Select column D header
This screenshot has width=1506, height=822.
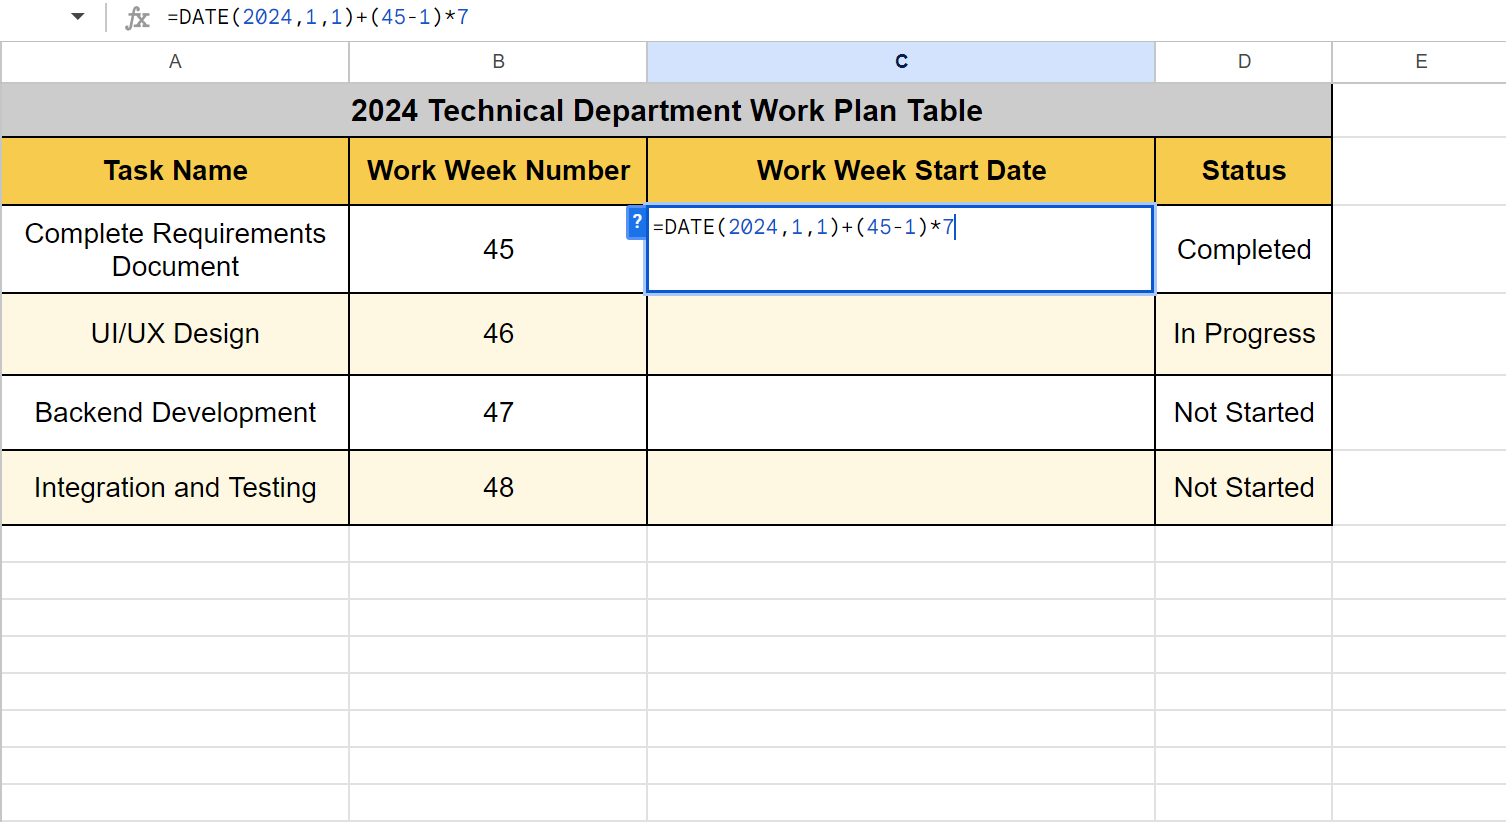(x=1244, y=62)
